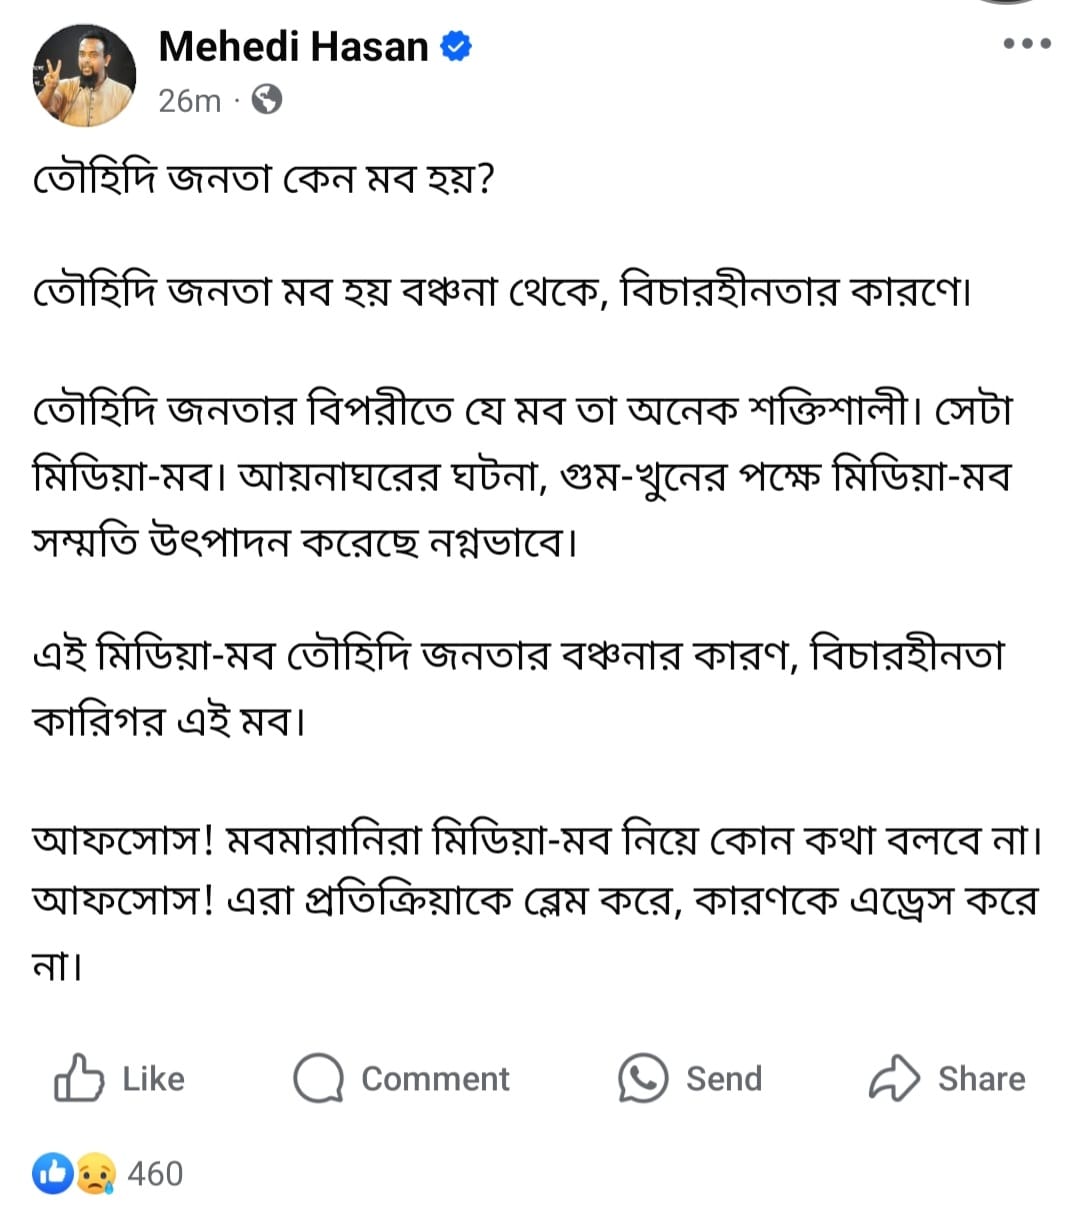Open comments via the Comment label
The width and height of the screenshot is (1071, 1220).
pyautogui.click(x=435, y=1079)
